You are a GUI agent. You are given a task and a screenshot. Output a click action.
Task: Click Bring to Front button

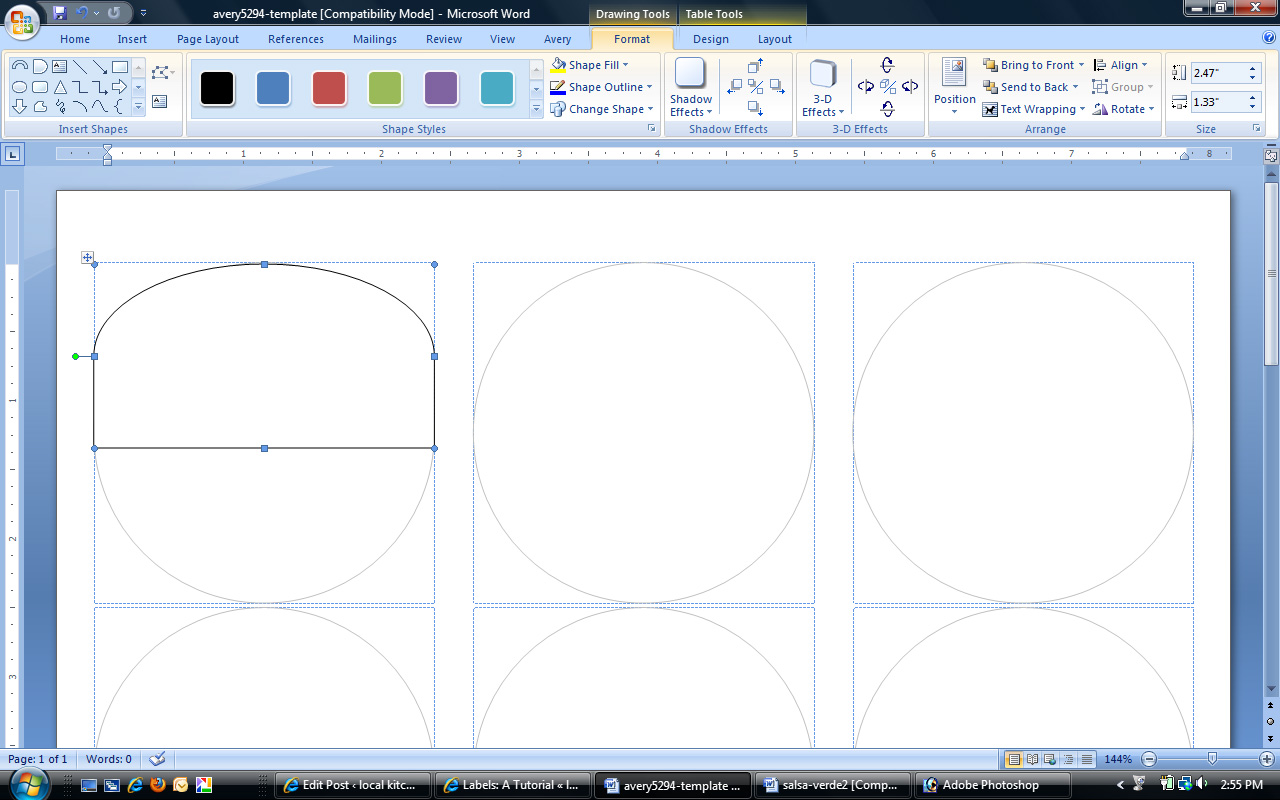1034,65
